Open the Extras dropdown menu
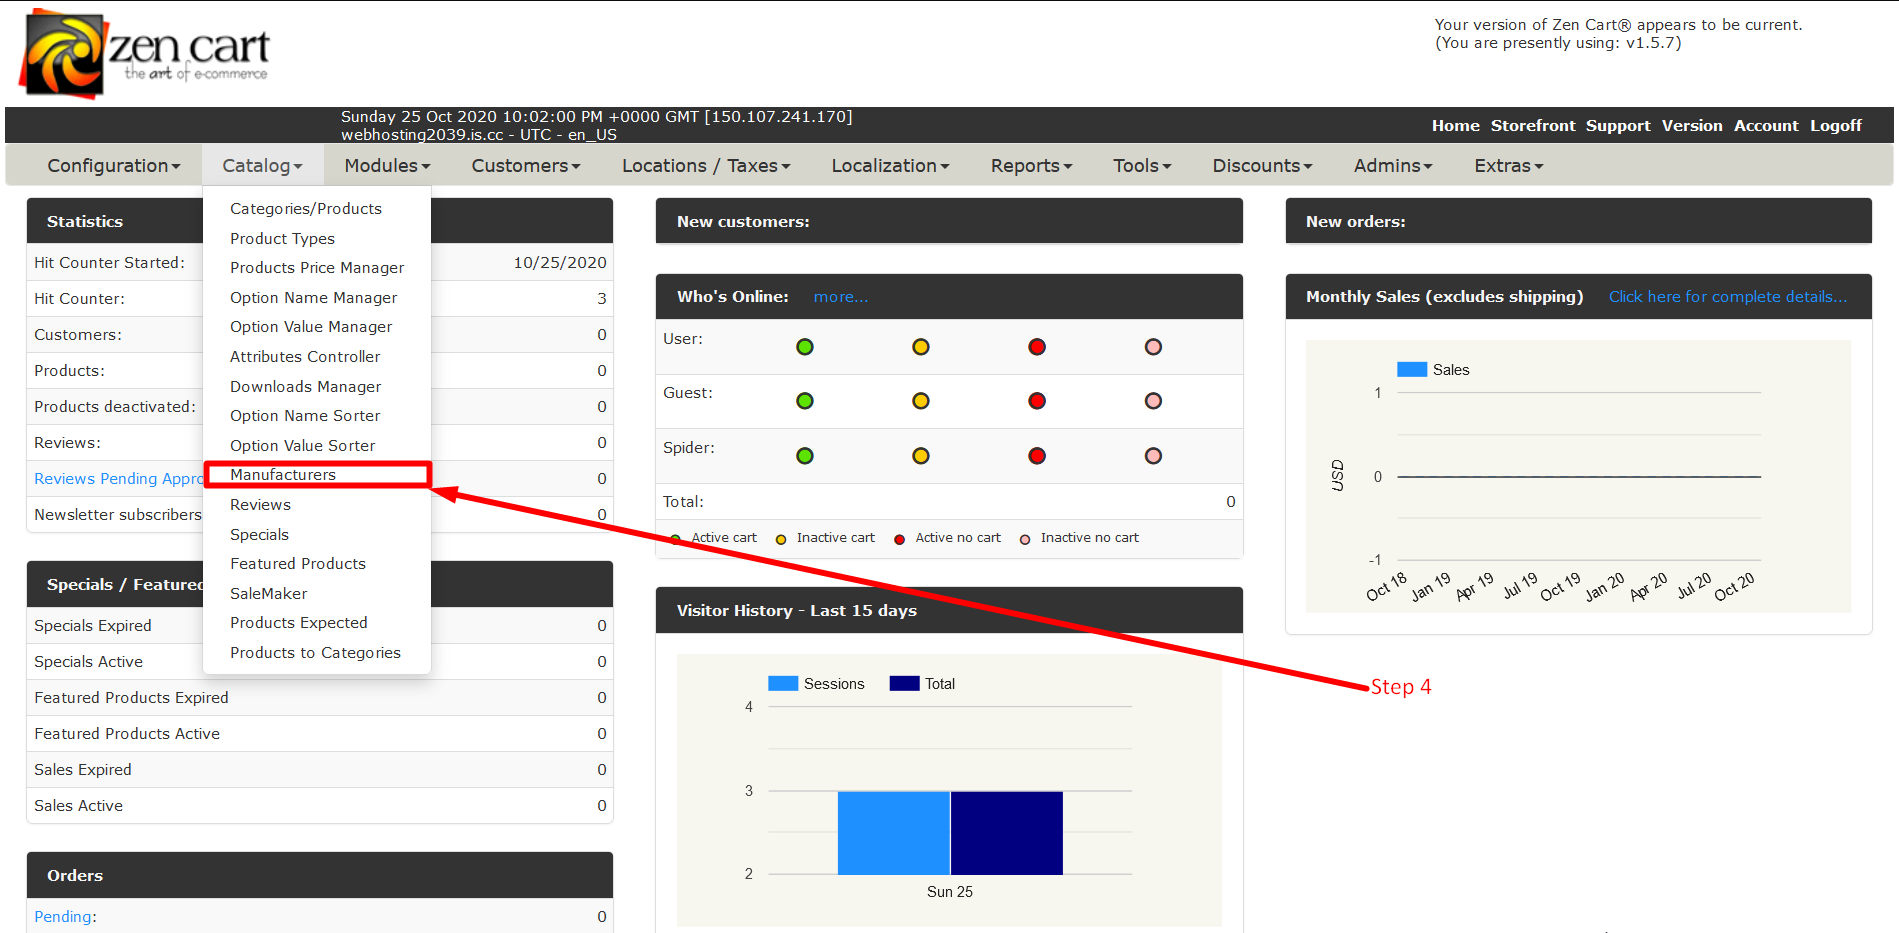Viewport: 1899px width, 933px height. pos(1508,166)
